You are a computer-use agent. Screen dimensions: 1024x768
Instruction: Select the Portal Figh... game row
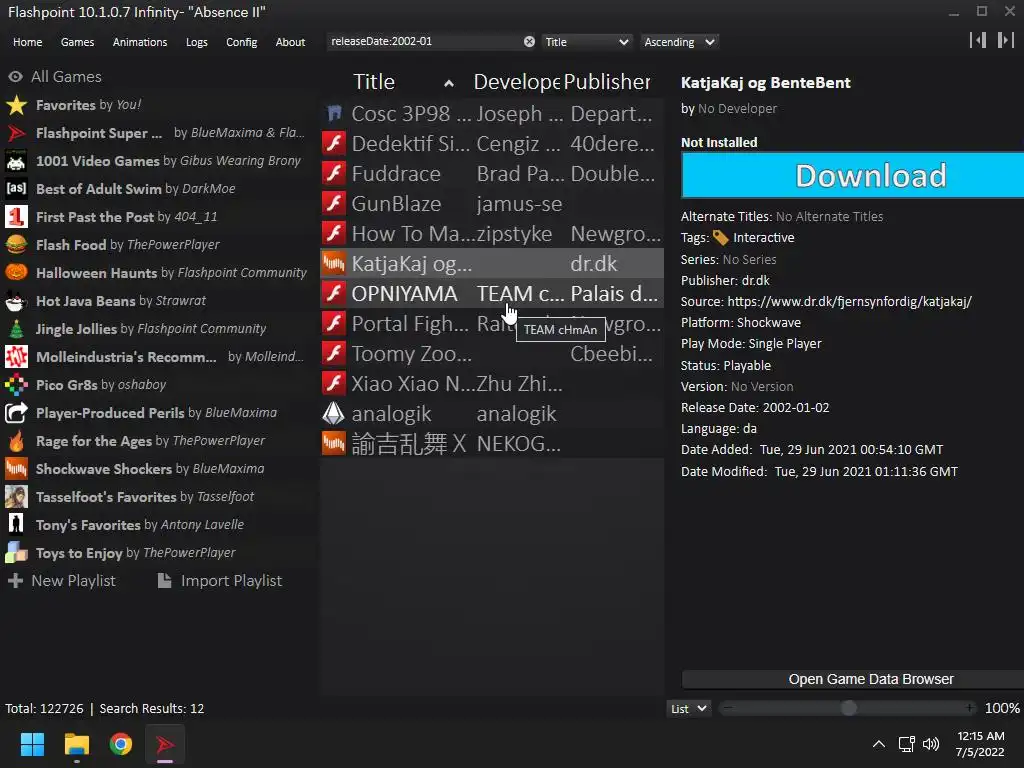(492, 324)
